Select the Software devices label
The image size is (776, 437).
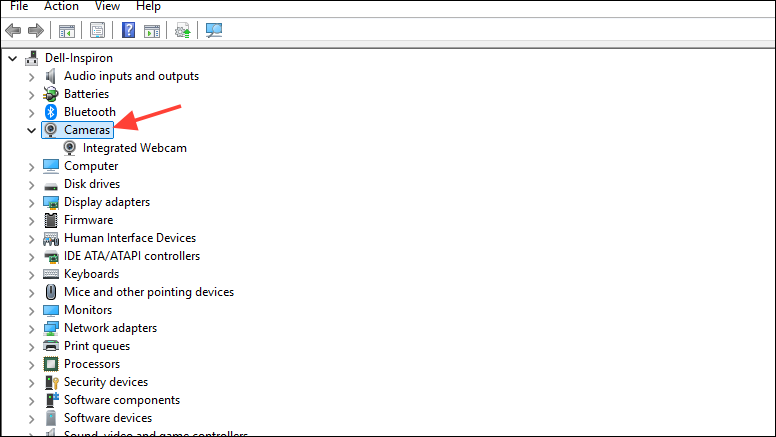click(108, 418)
